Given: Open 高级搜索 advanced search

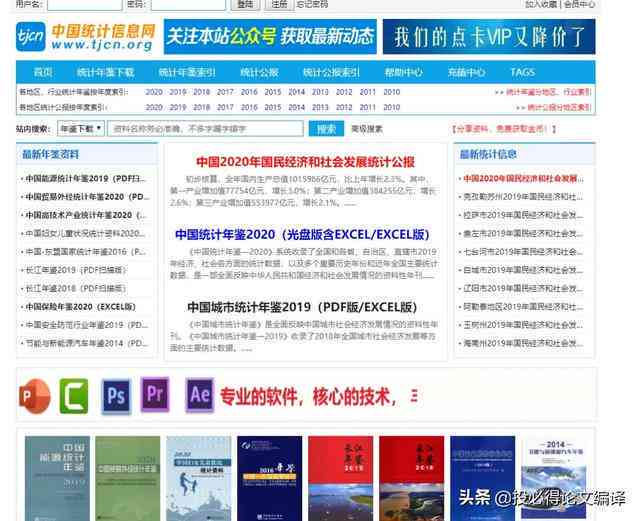Looking at the screenshot, I should pyautogui.click(x=367, y=129).
